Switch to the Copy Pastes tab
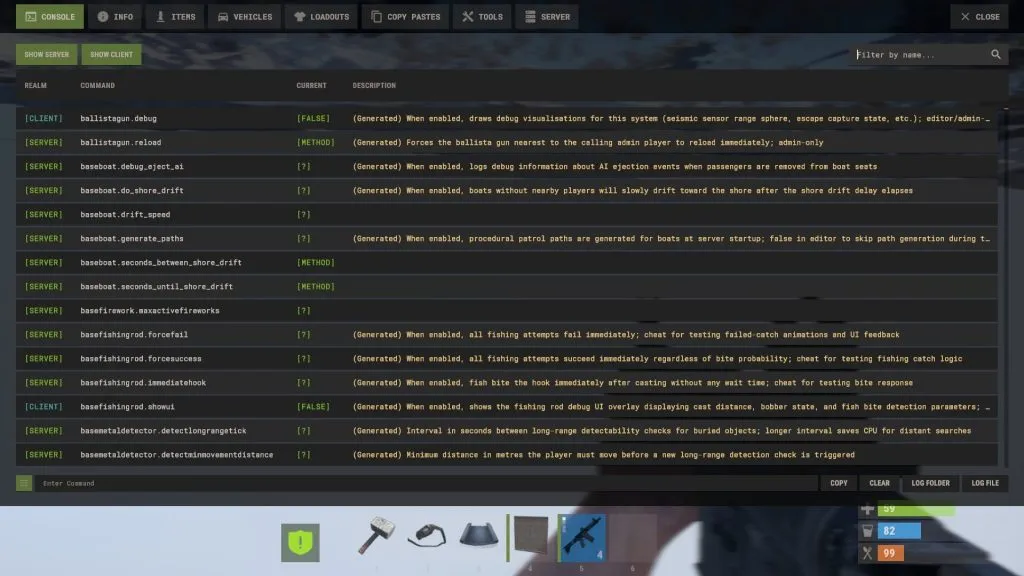 coord(405,17)
